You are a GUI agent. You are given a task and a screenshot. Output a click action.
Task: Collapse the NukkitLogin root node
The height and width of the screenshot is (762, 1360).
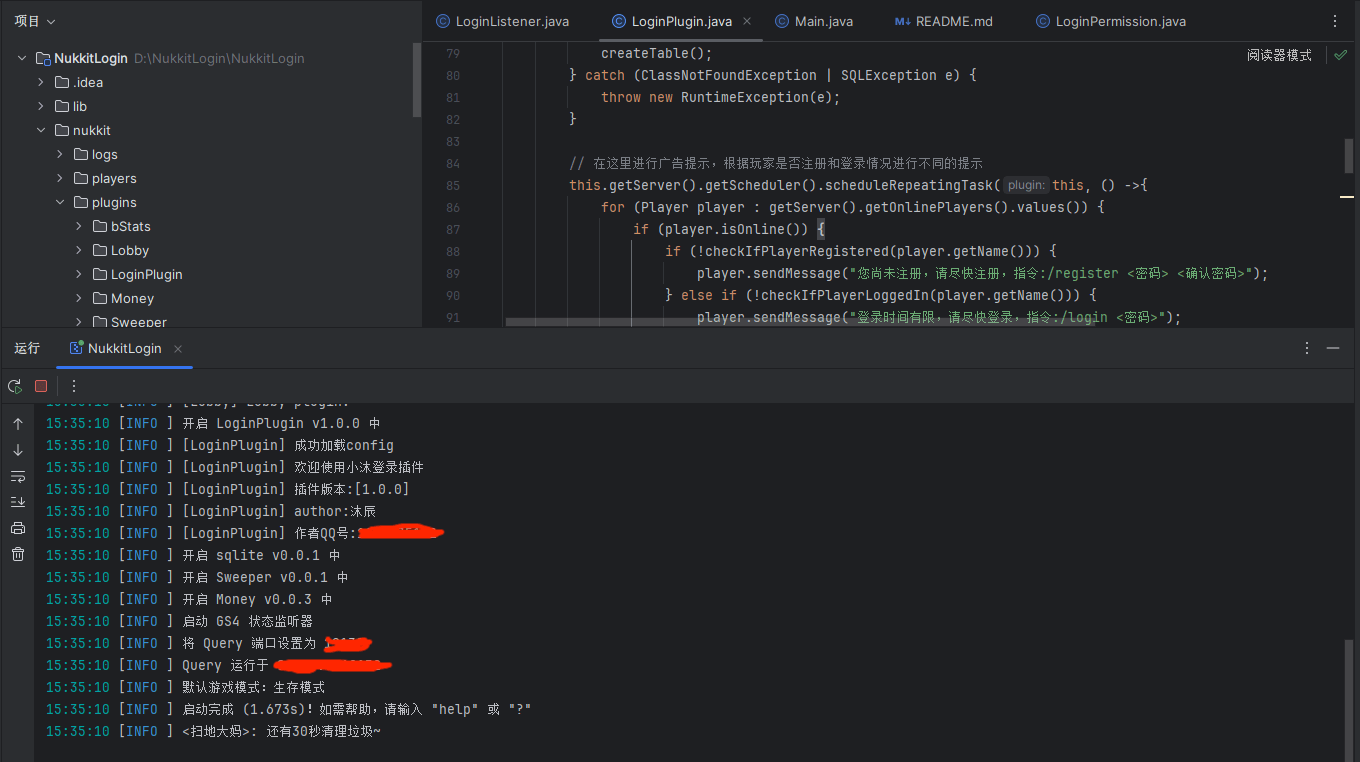click(22, 58)
